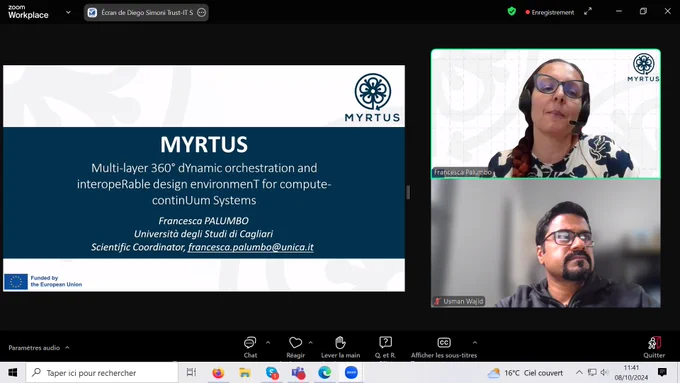Open the Windows Start menu
Viewport: 680px width, 383px height.
[13, 373]
